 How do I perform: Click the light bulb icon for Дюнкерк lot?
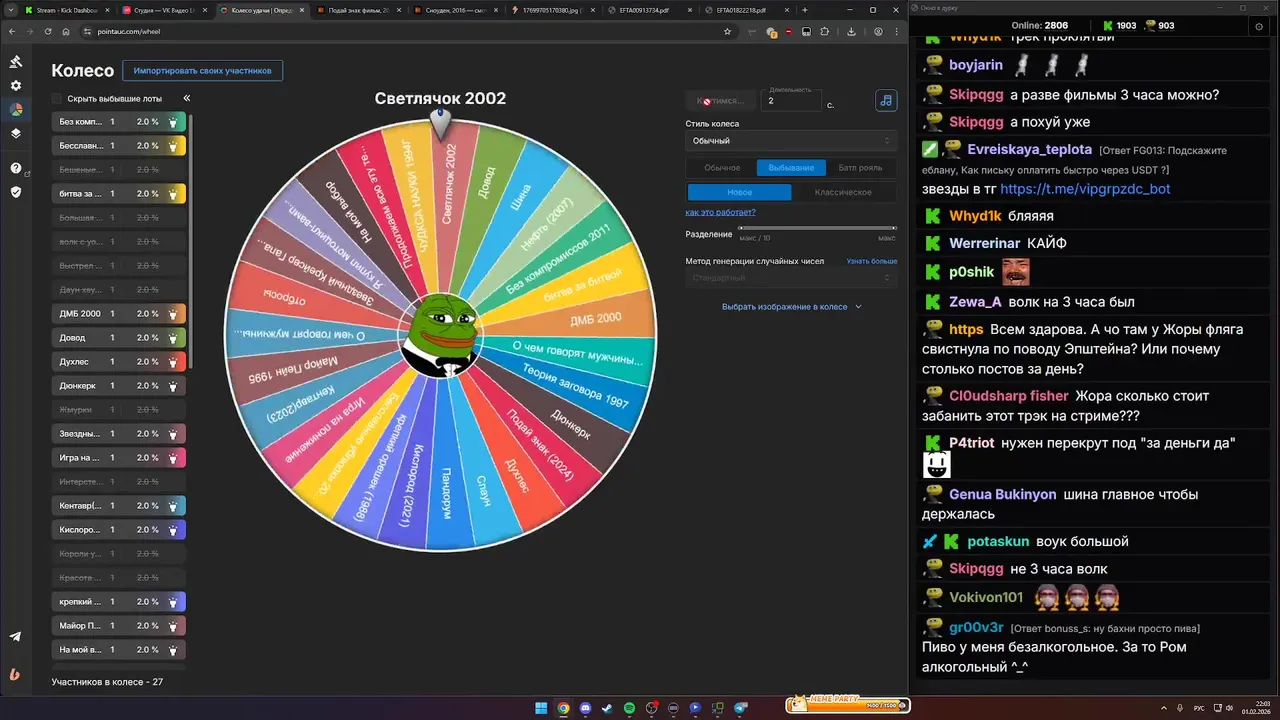tap(173, 386)
